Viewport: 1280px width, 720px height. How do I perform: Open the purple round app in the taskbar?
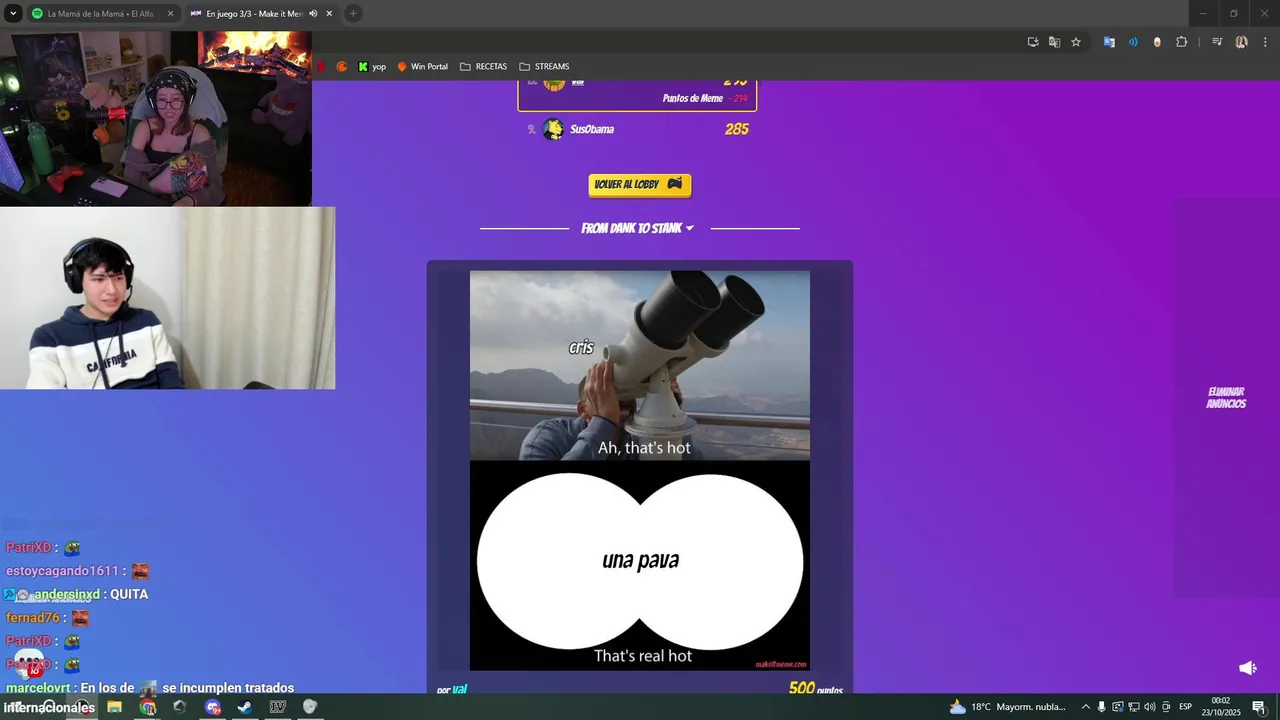(x=212, y=707)
